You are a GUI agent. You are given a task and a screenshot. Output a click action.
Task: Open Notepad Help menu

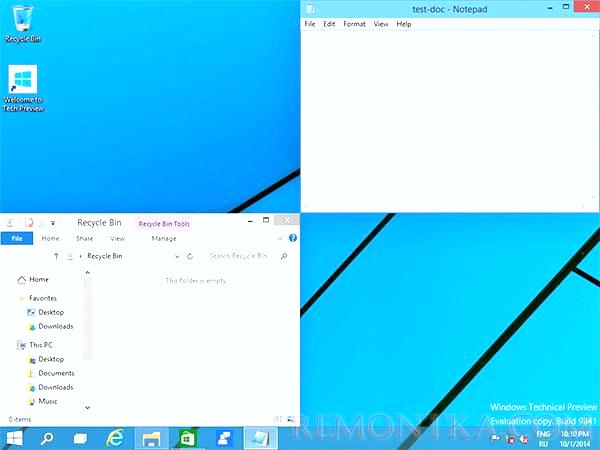(x=404, y=24)
